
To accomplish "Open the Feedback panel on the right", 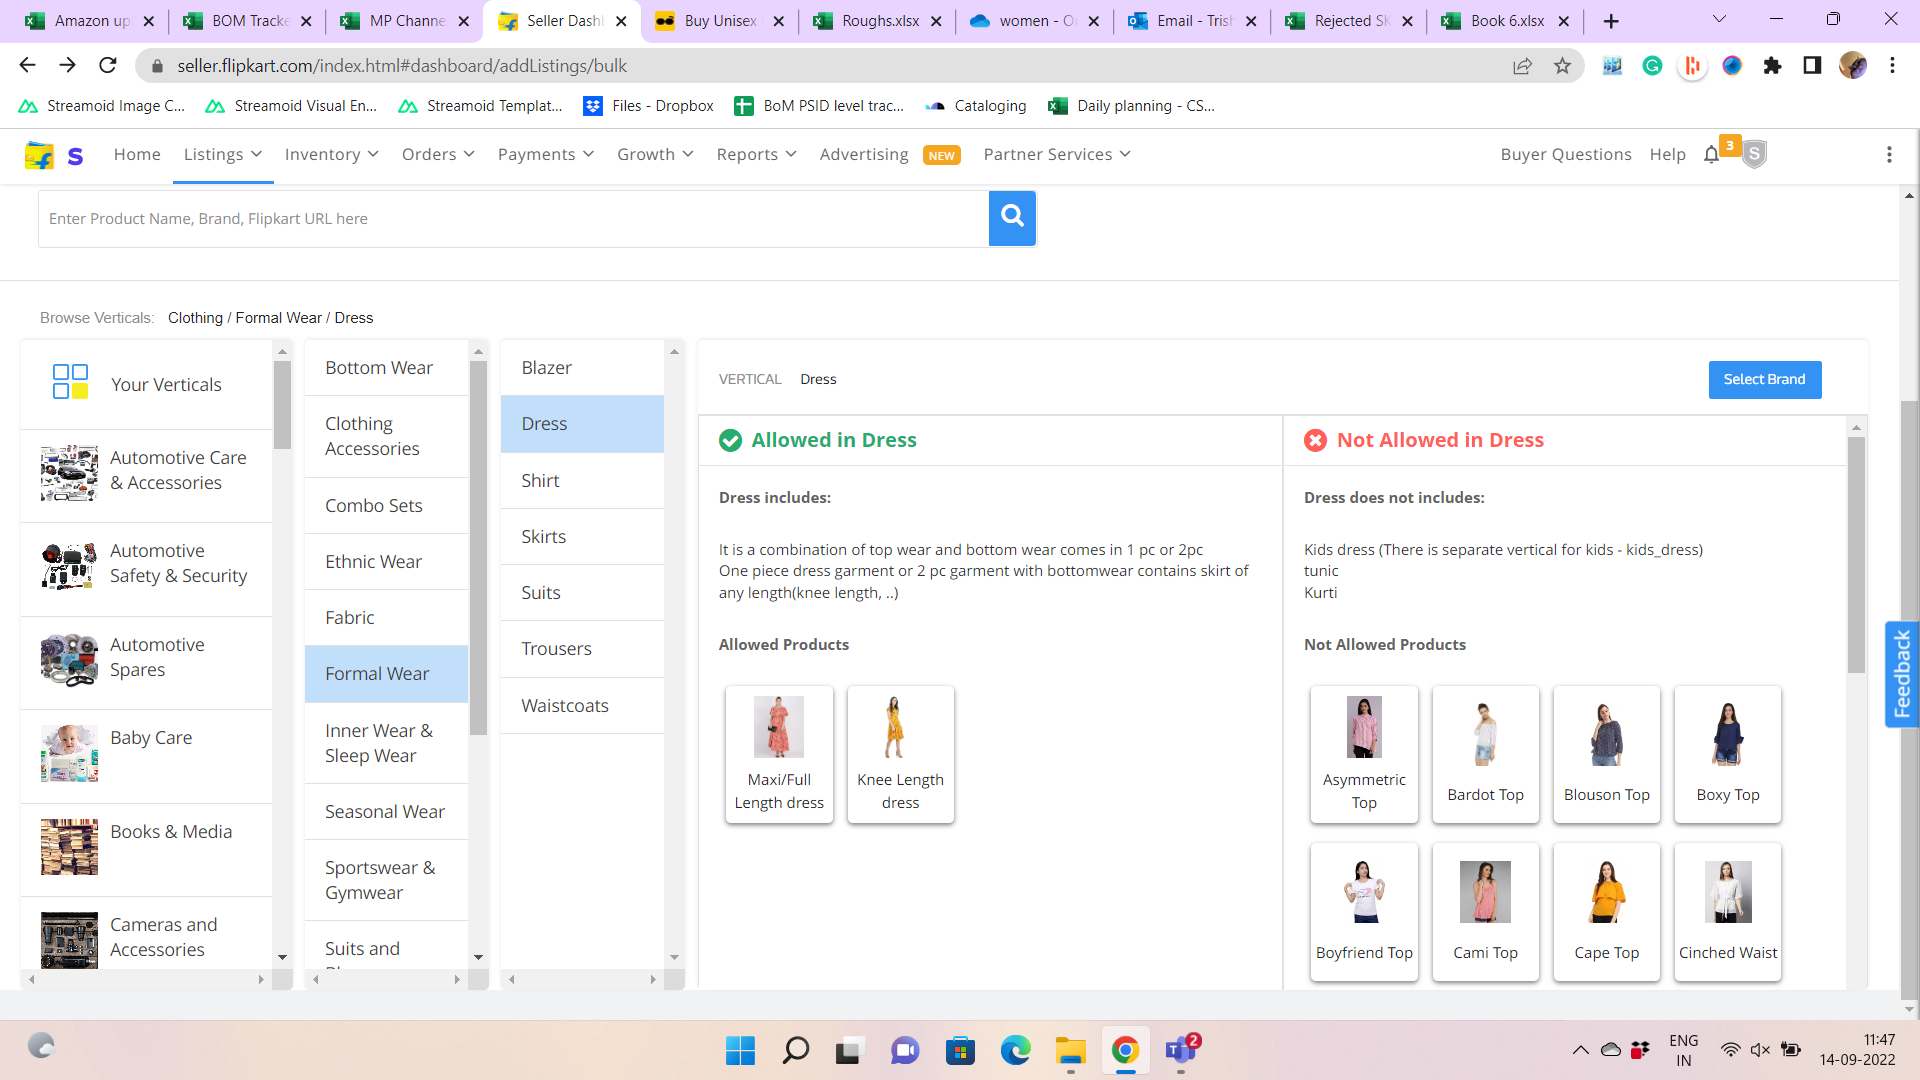I will (1900, 674).
